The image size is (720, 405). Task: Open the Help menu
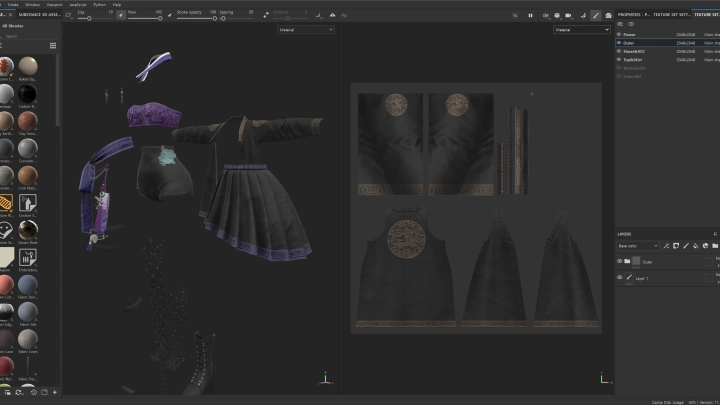click(x=117, y=5)
